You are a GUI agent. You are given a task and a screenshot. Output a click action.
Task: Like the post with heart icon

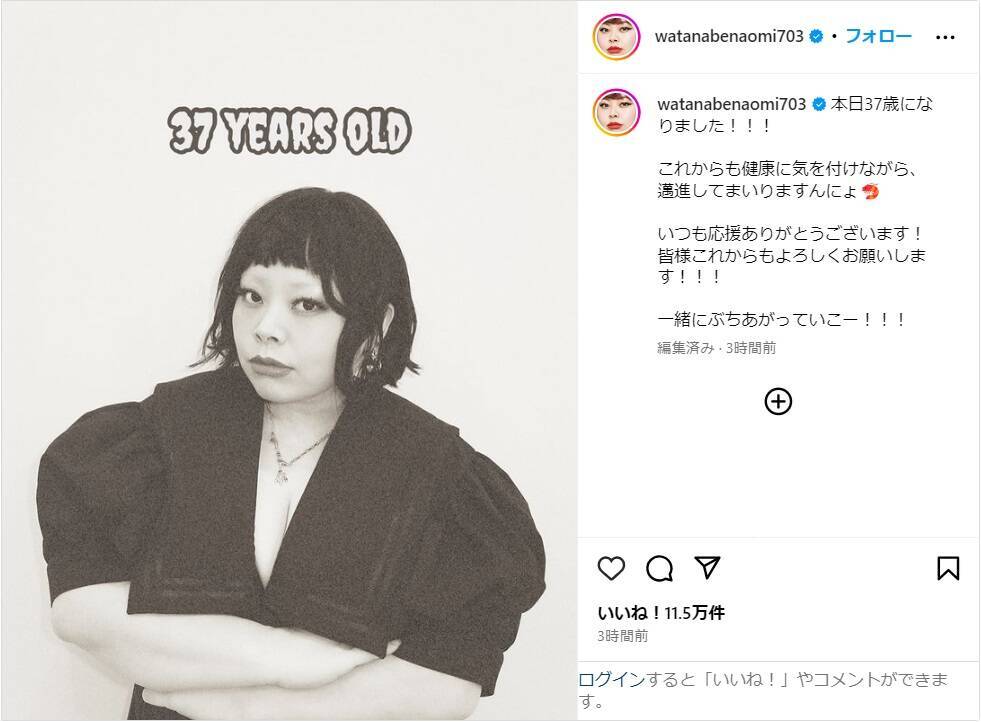611,568
